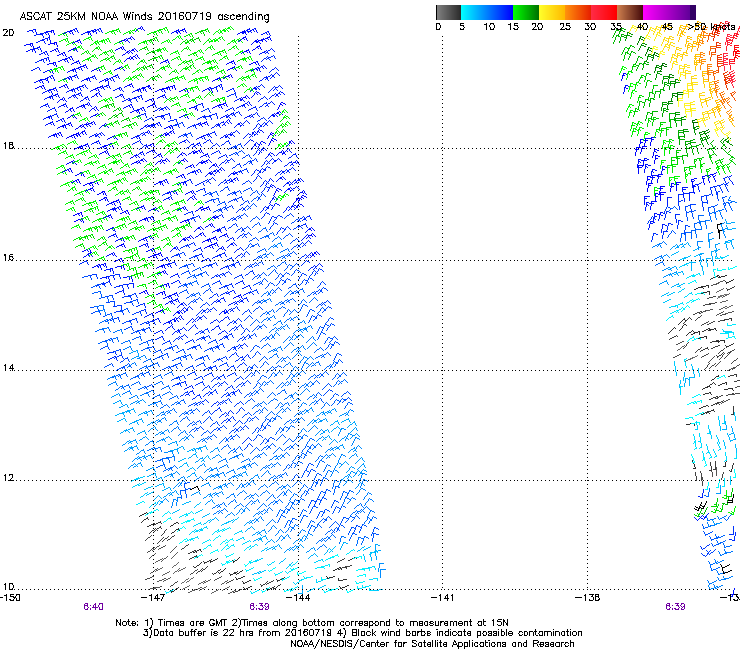Screen dimensions: 740x650
Task: Click the note line starting 'Note: 1) Times are GMT'
Action: [312, 623]
